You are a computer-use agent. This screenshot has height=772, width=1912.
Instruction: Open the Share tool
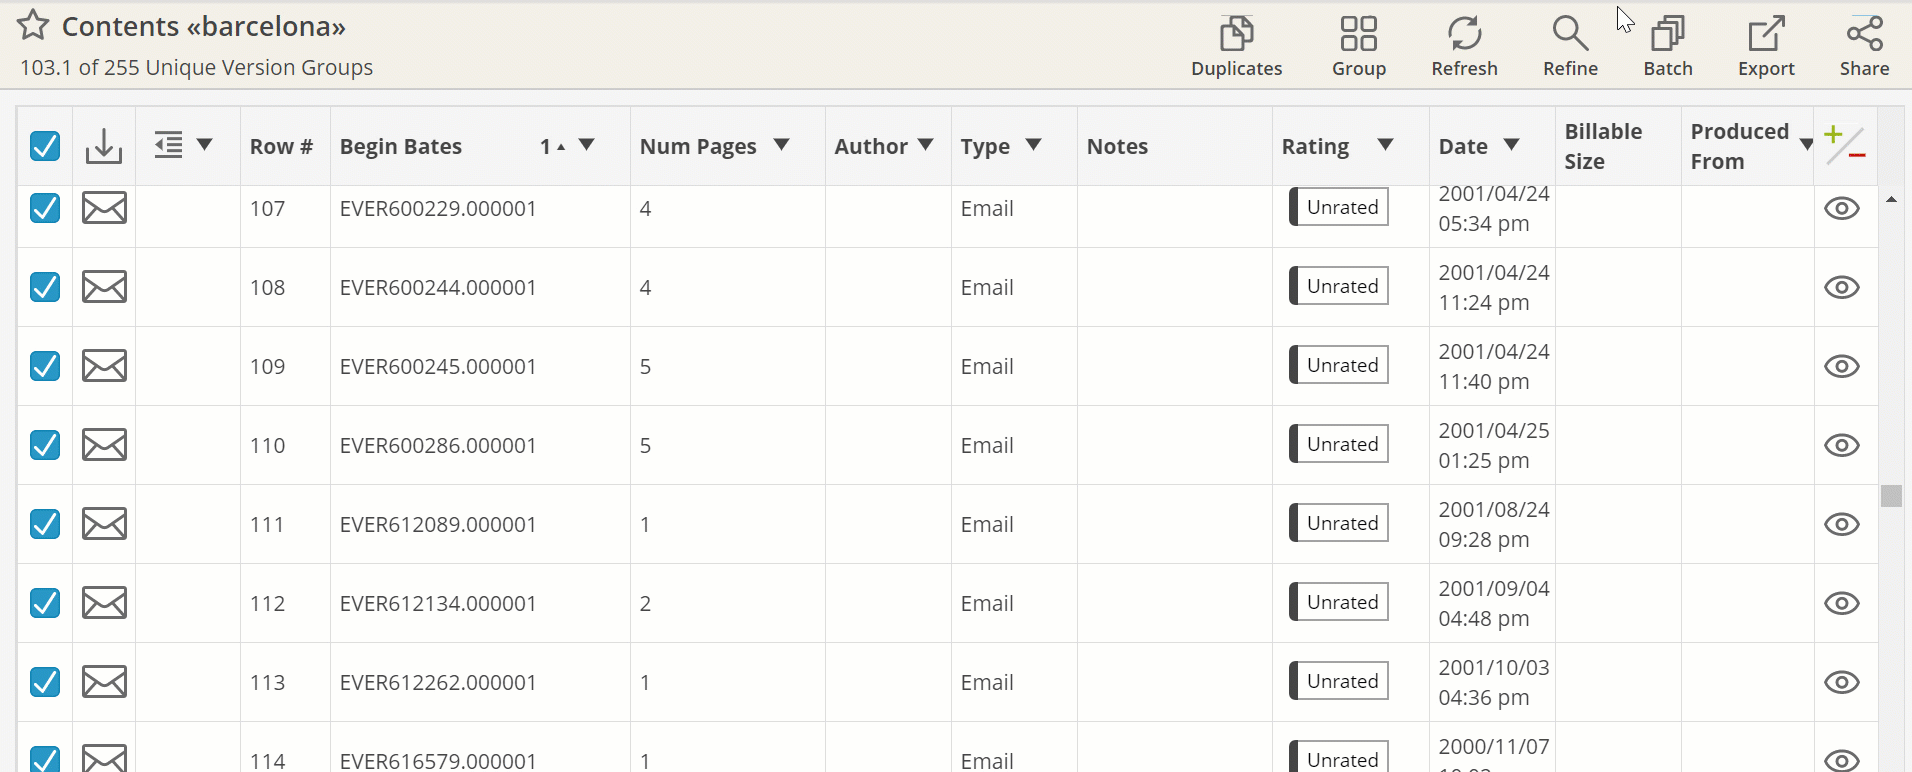click(1864, 47)
